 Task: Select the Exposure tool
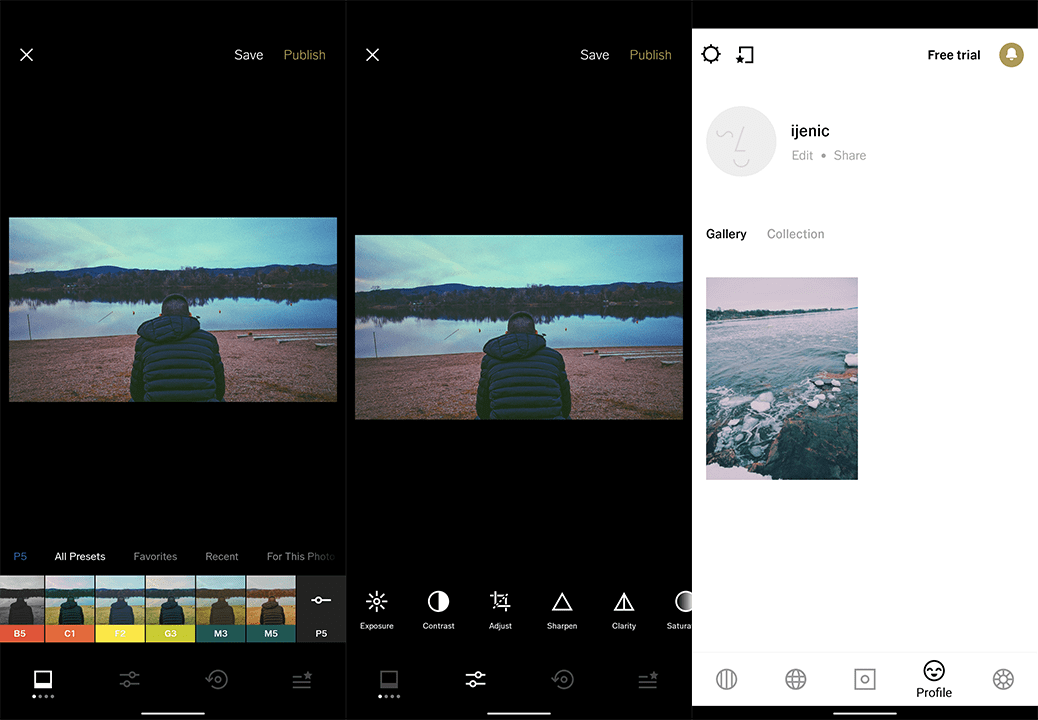pos(377,609)
